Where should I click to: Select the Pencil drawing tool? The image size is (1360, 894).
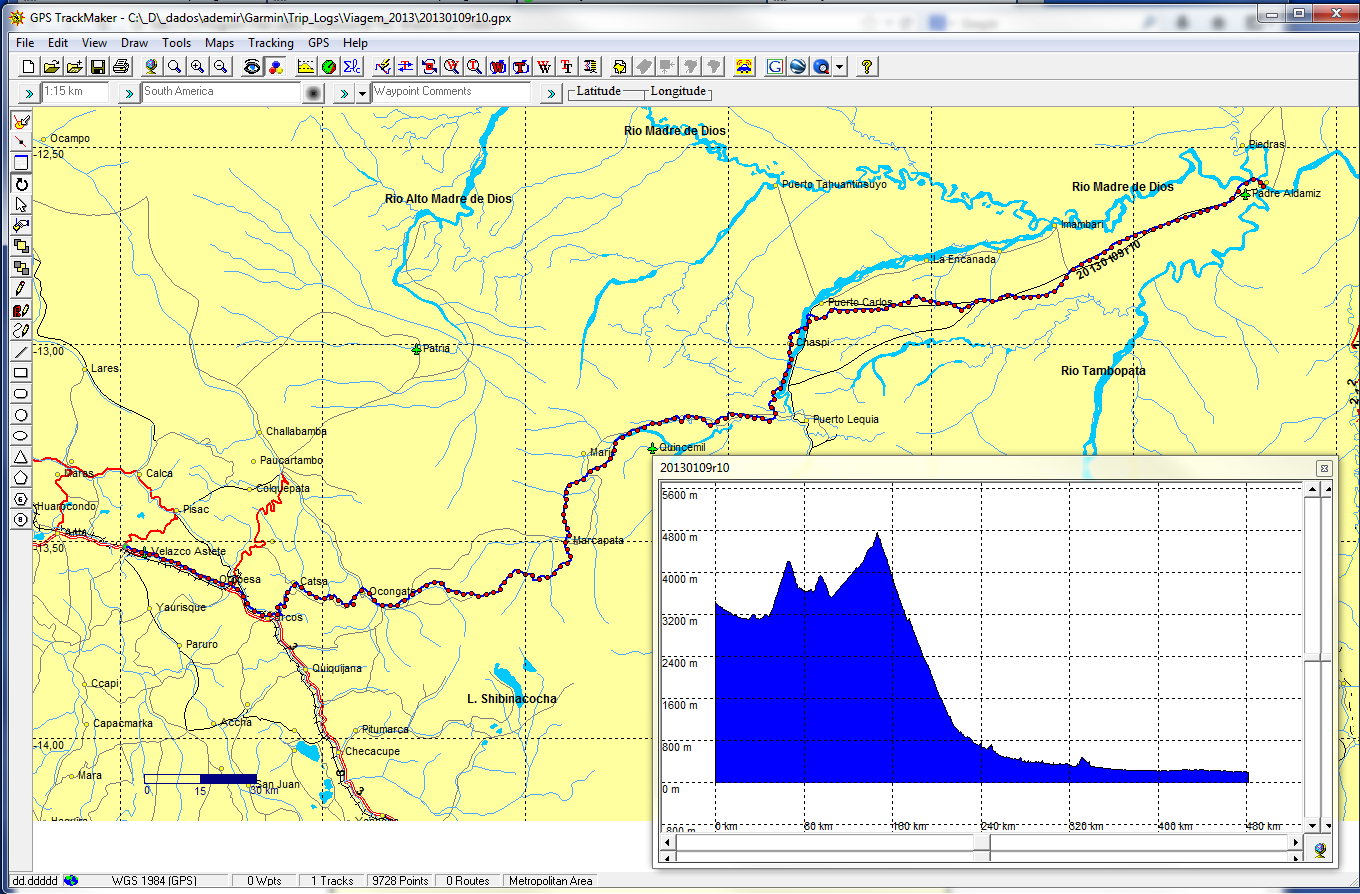21,288
